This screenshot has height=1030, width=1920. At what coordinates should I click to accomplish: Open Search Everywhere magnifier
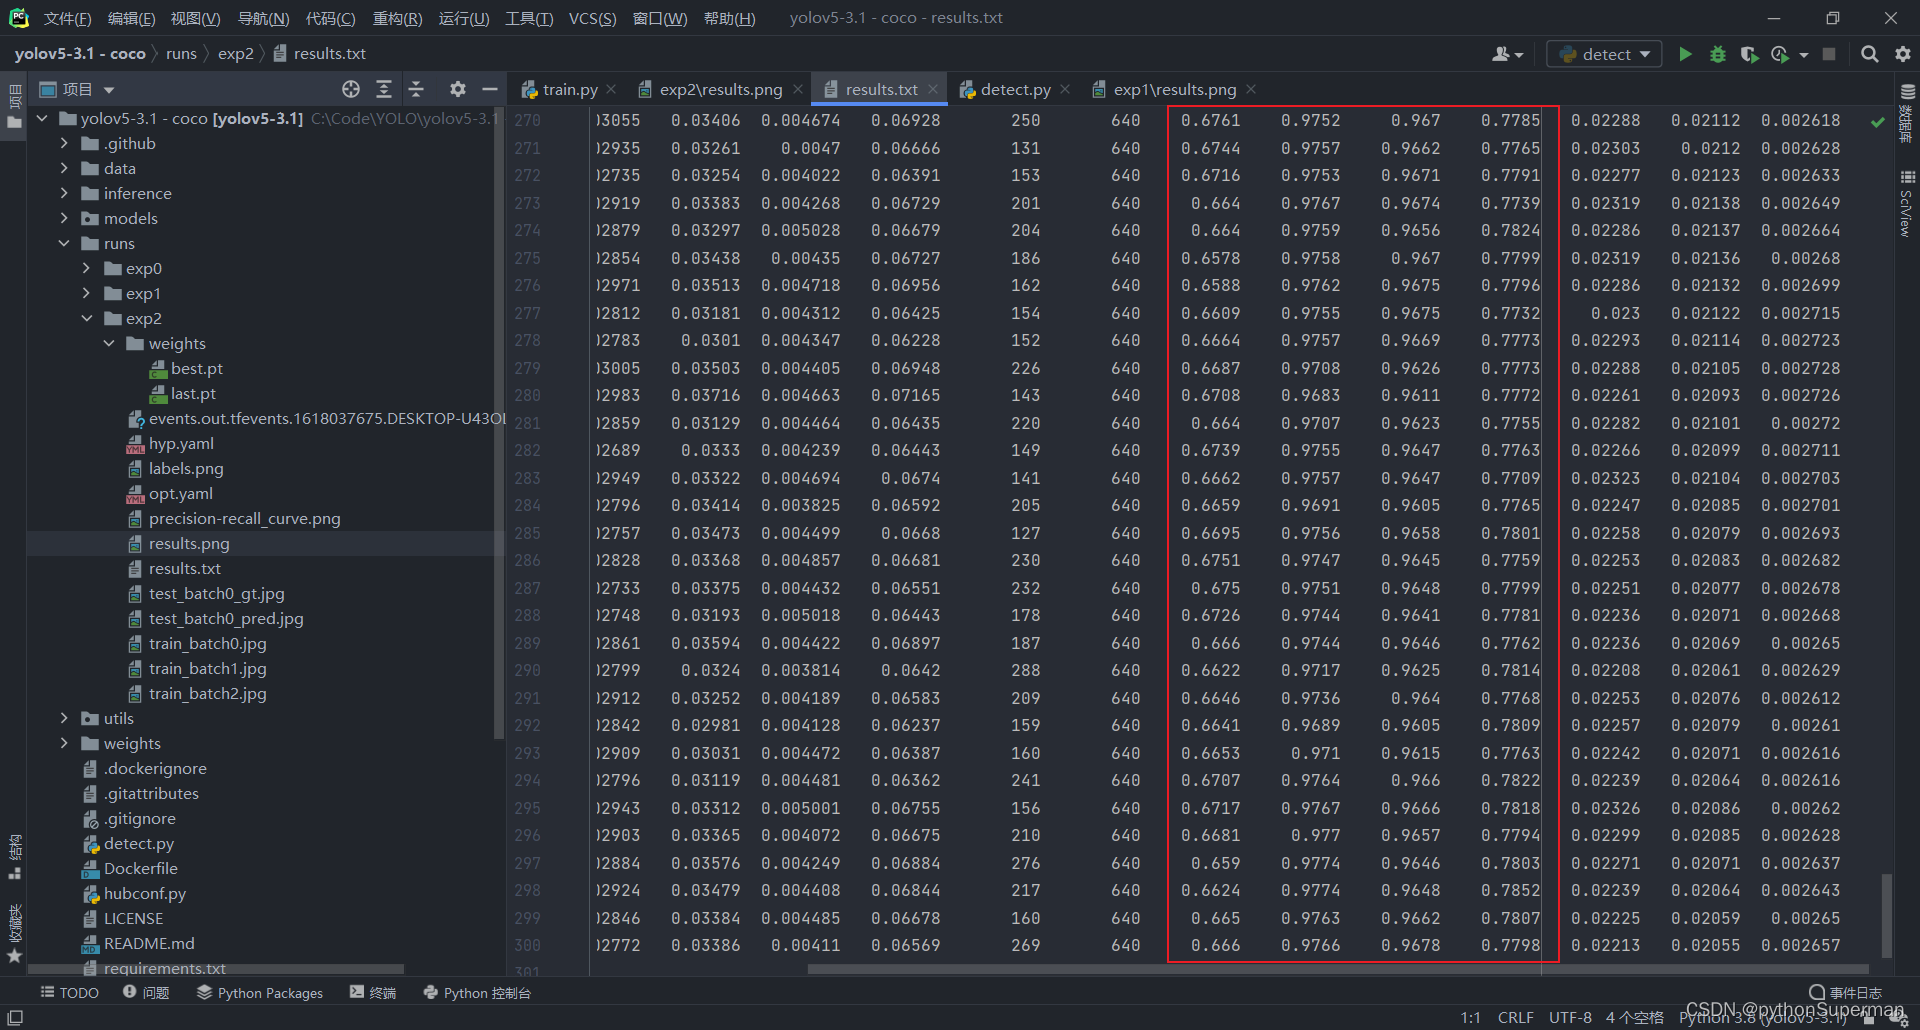(x=1869, y=54)
